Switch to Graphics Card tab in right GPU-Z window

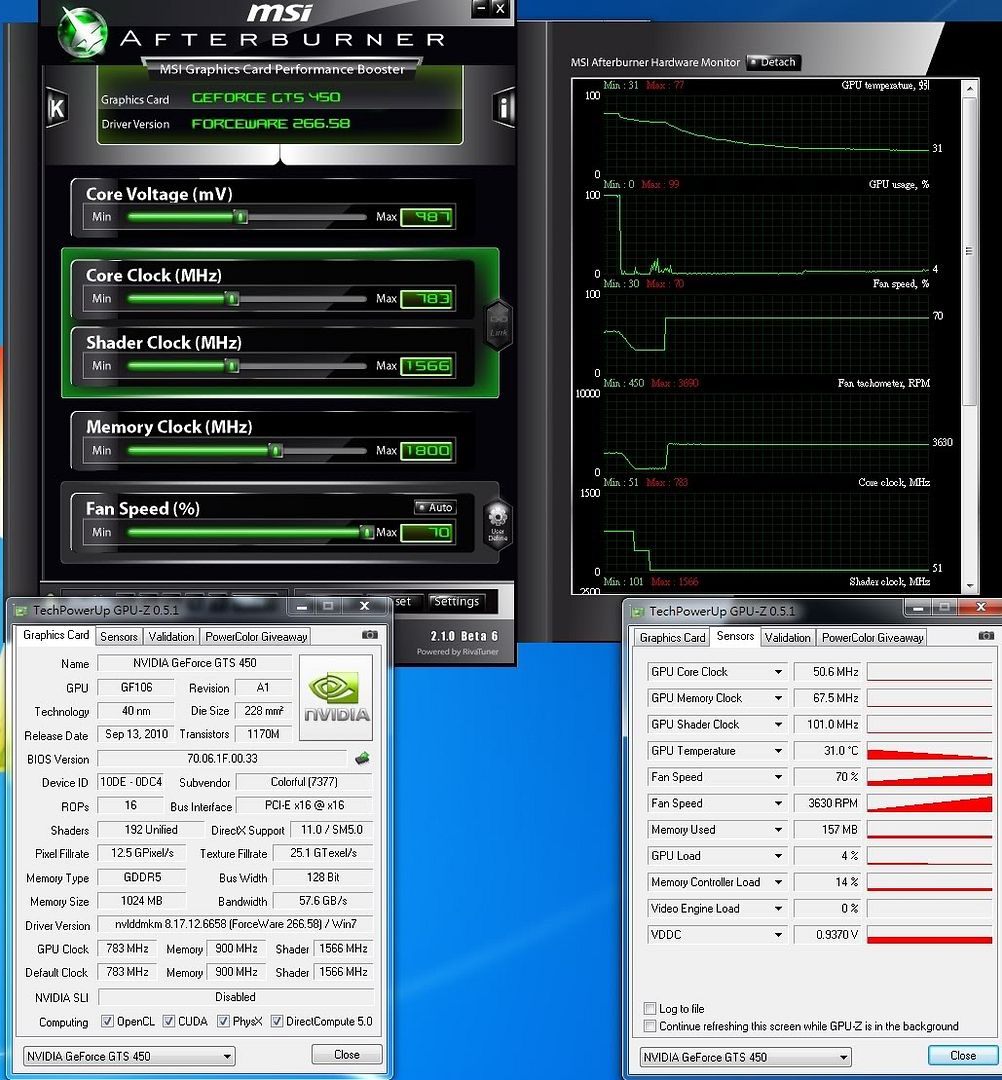[x=672, y=637]
